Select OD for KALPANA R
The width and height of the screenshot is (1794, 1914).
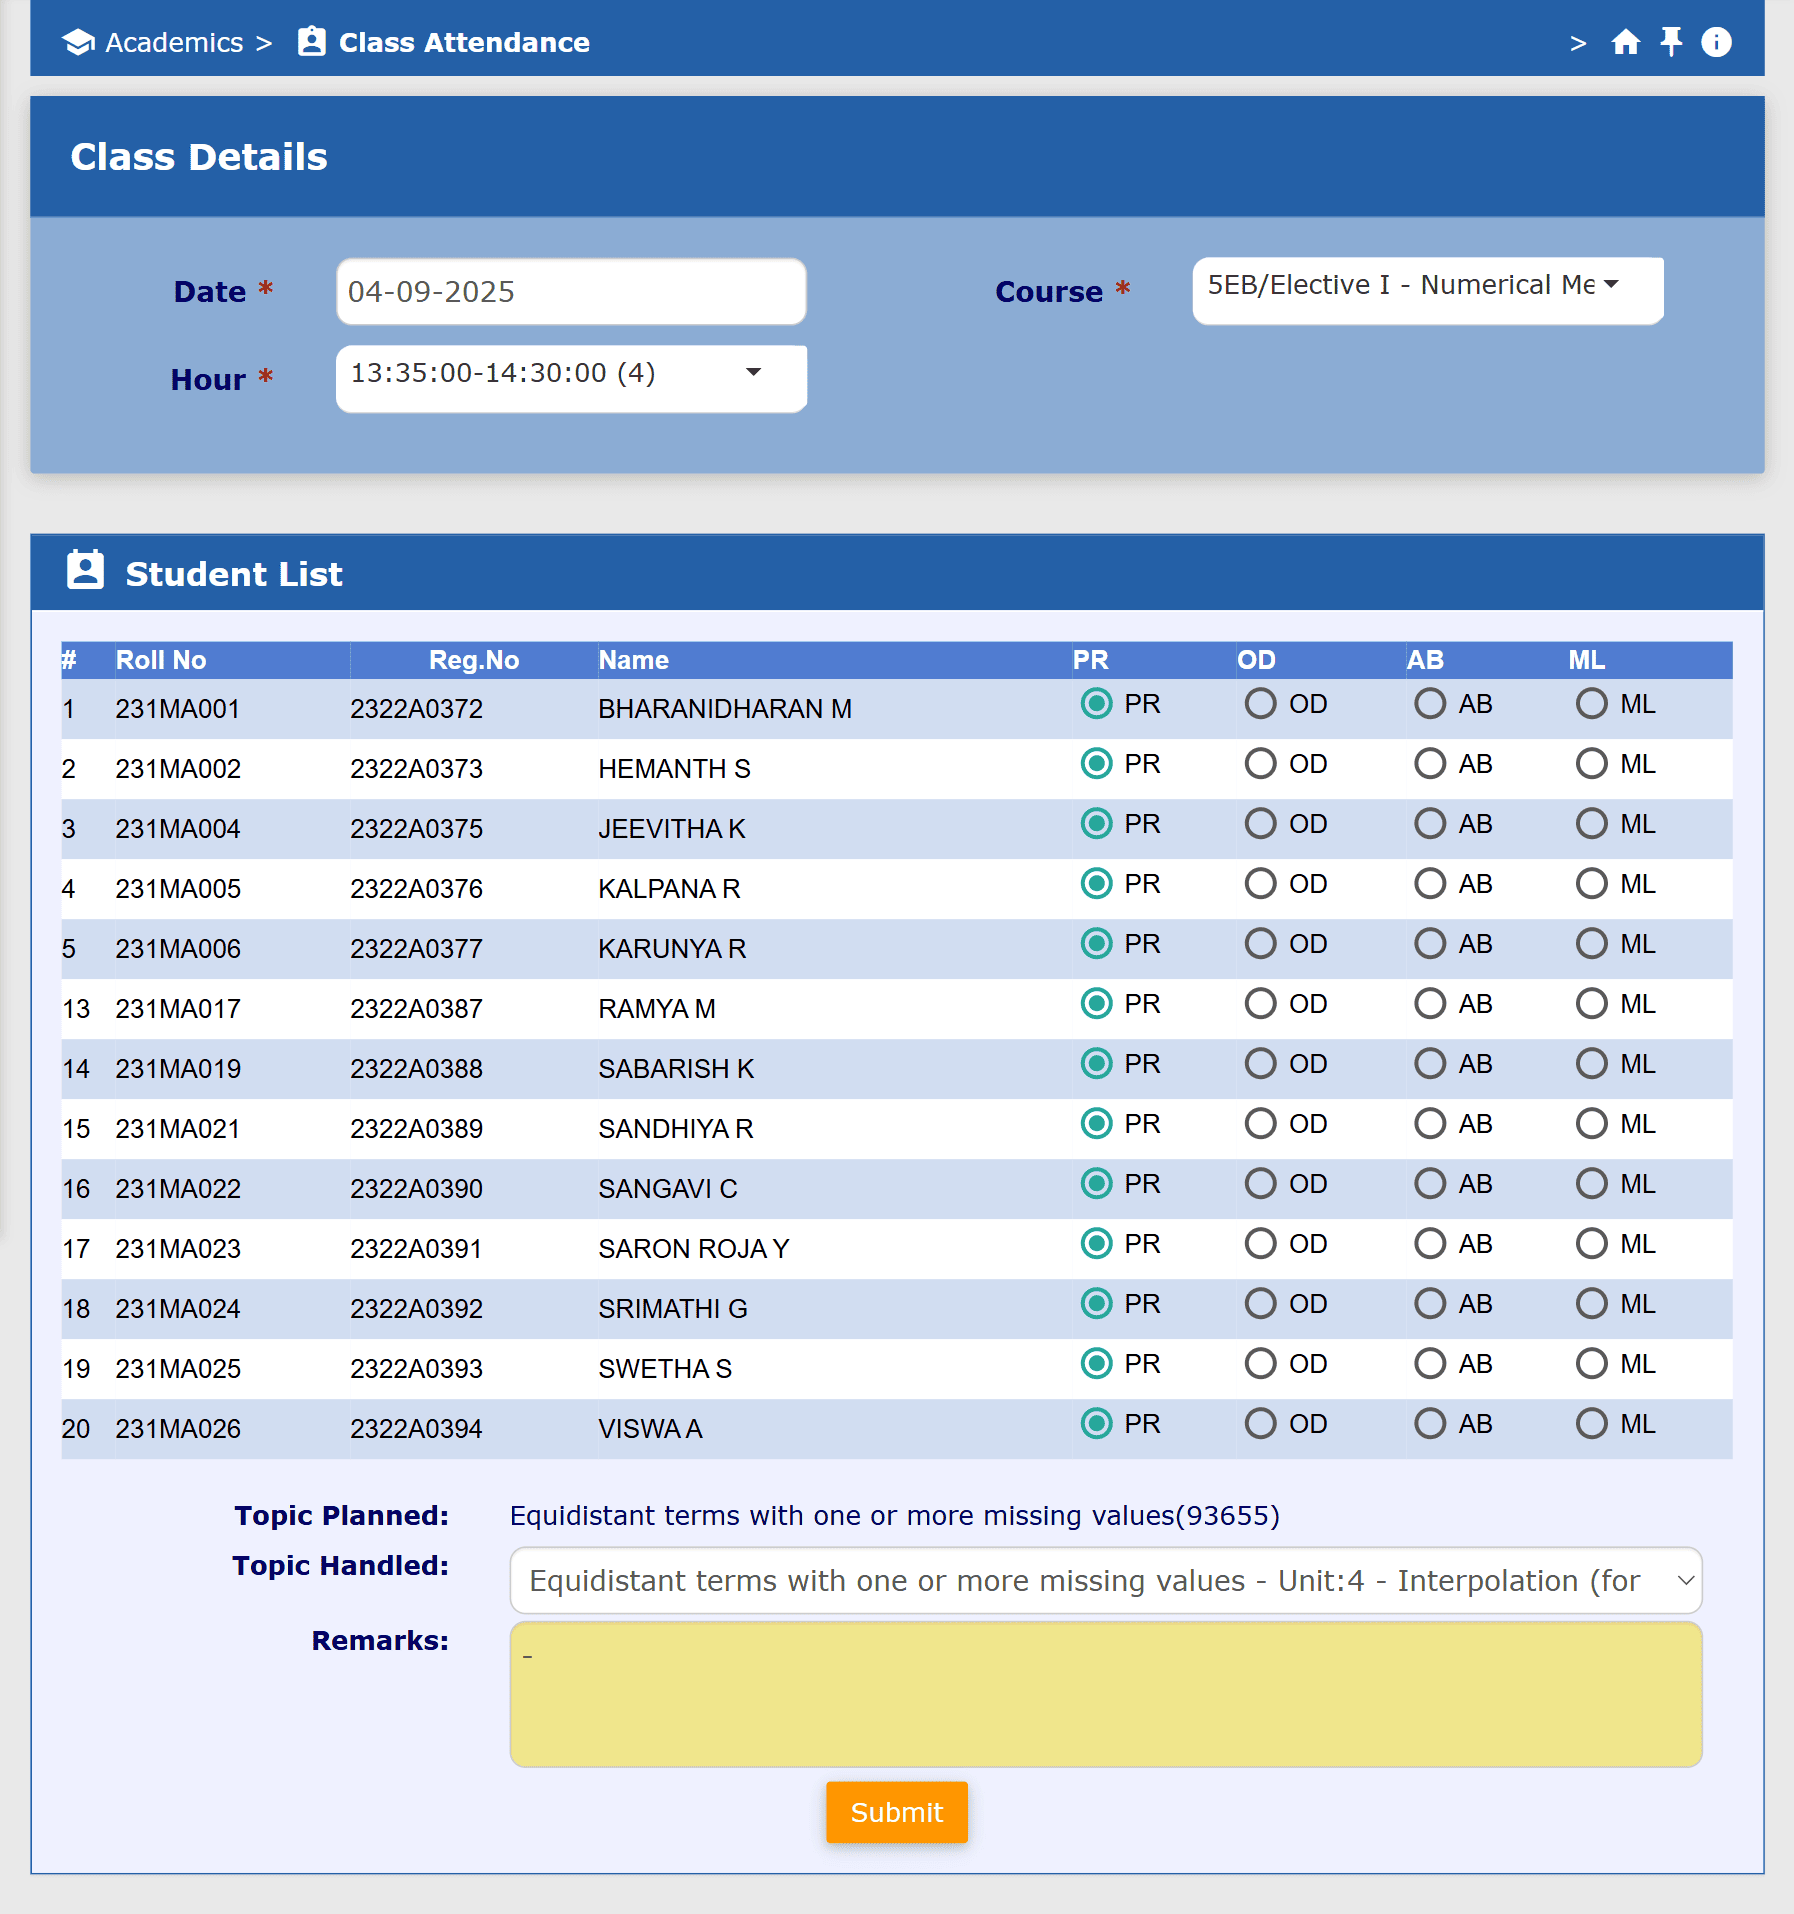pos(1260,884)
